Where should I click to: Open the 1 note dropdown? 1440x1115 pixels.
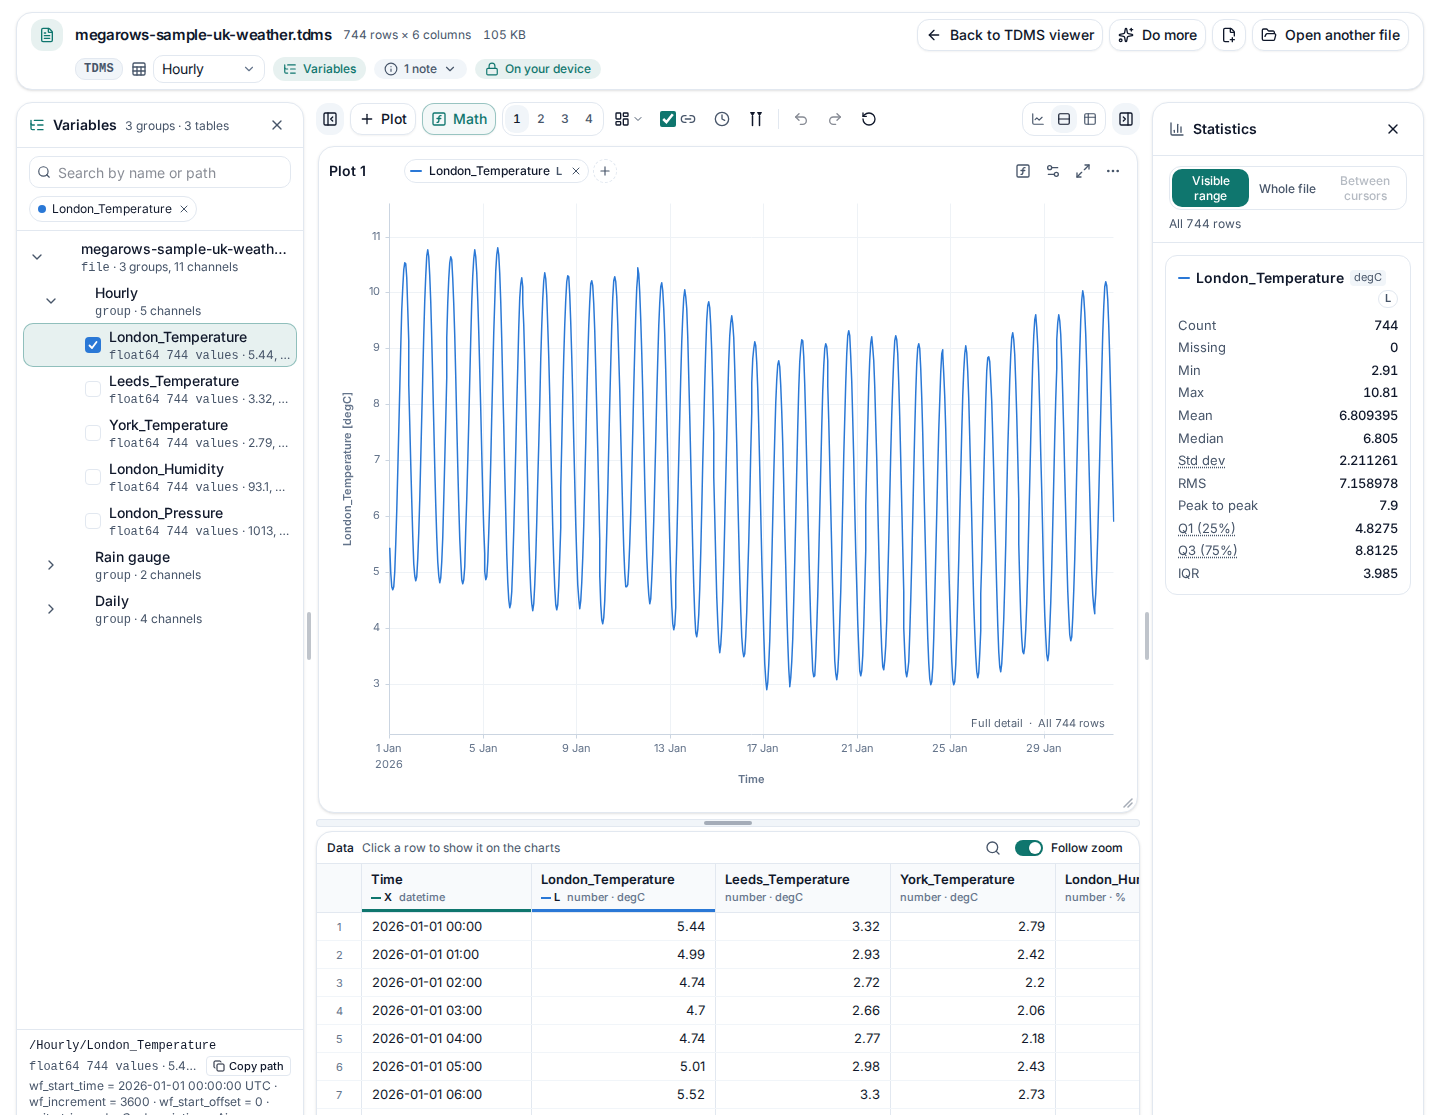tap(420, 69)
